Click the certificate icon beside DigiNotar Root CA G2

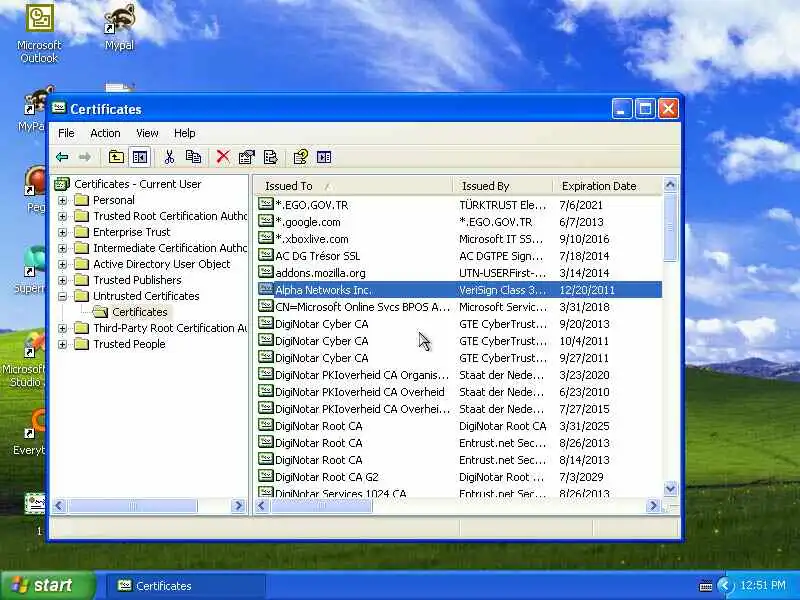(265, 476)
